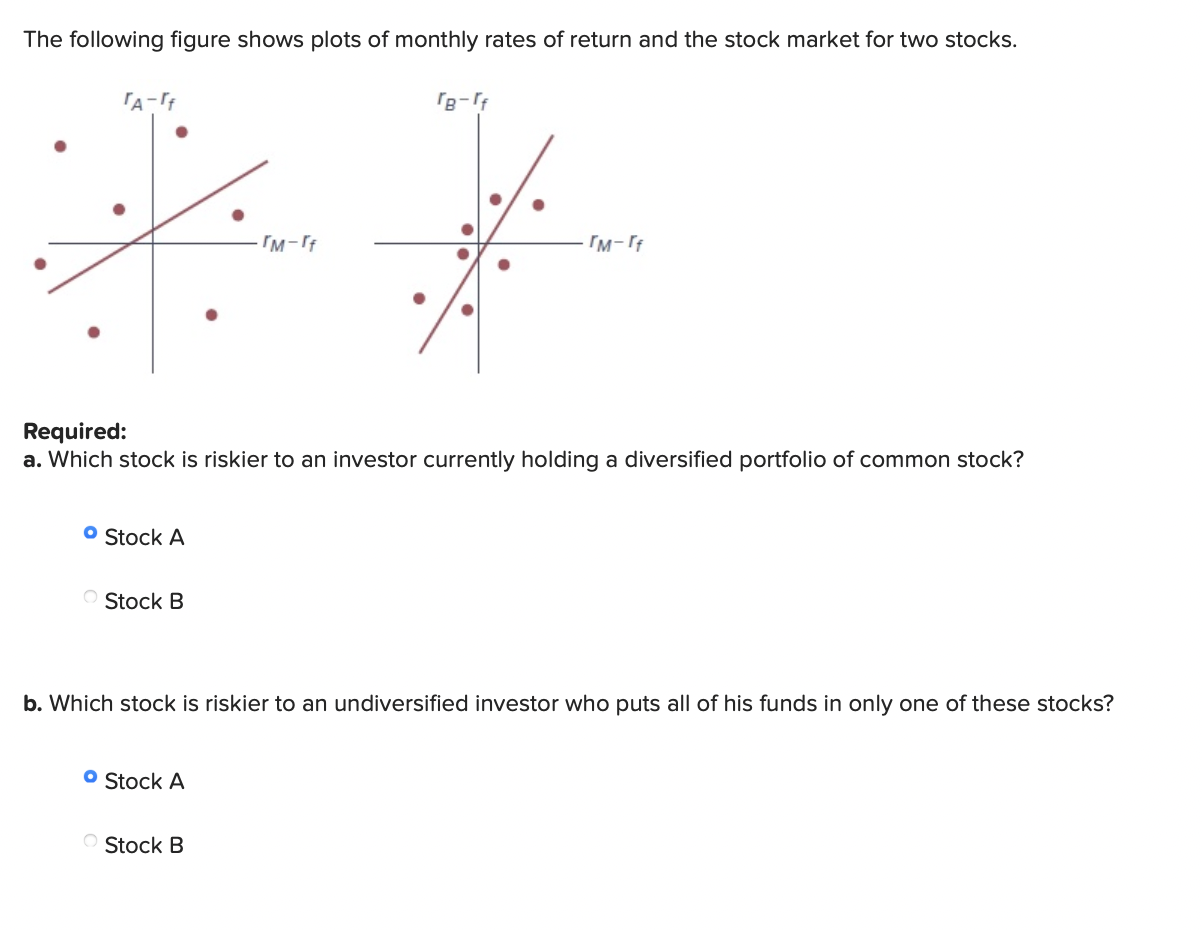Click the rB-rf axis label on right chart
Screen dimensions: 1202x930
(x=462, y=99)
